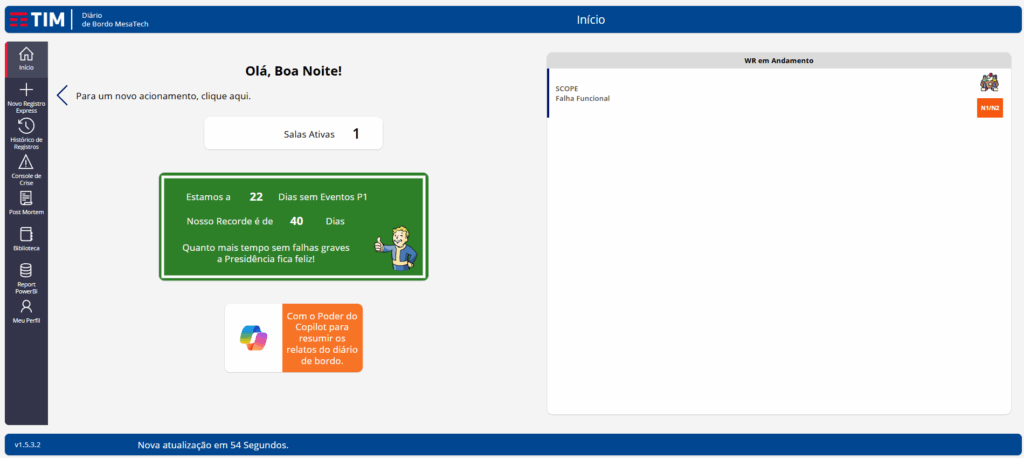Open the Console de Crise warning icon

click(26, 165)
